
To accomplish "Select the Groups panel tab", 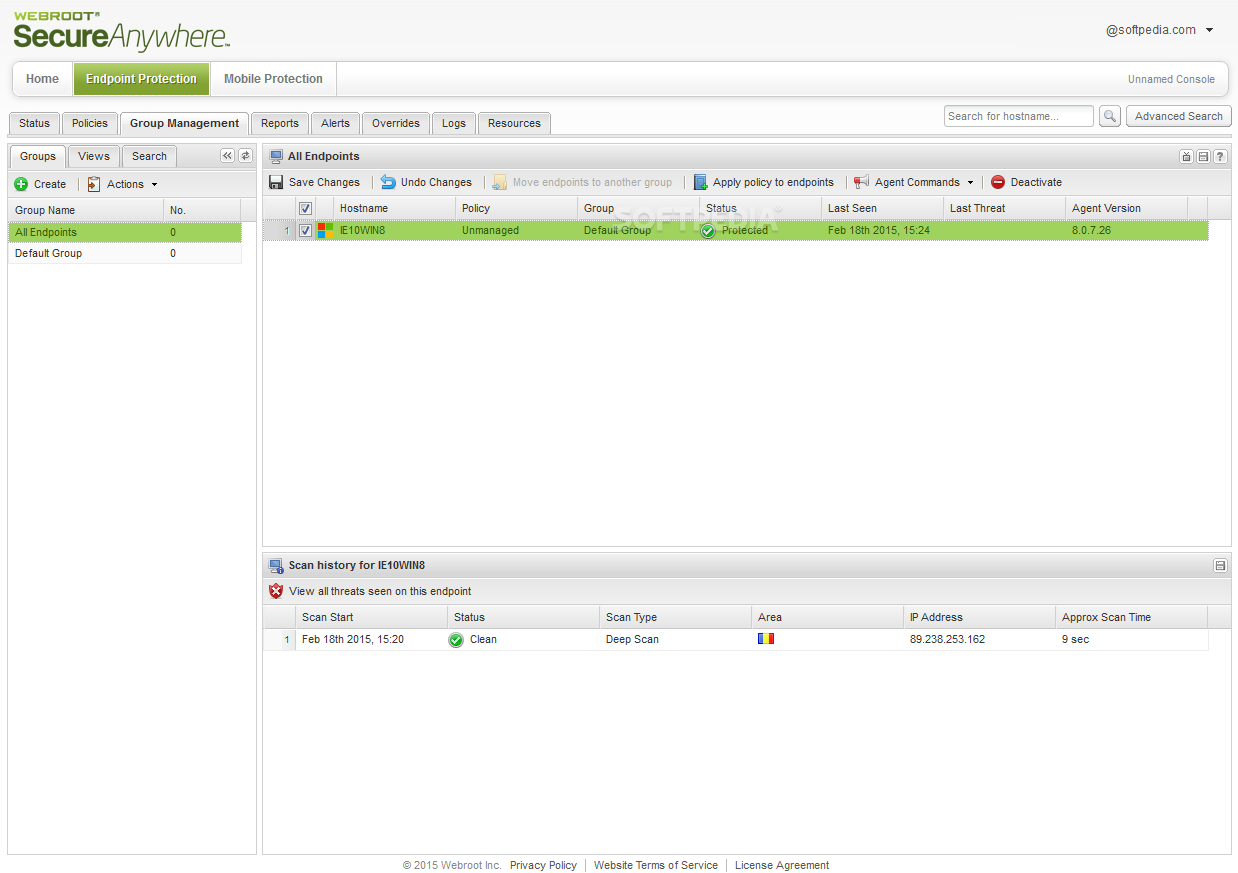I will point(38,156).
